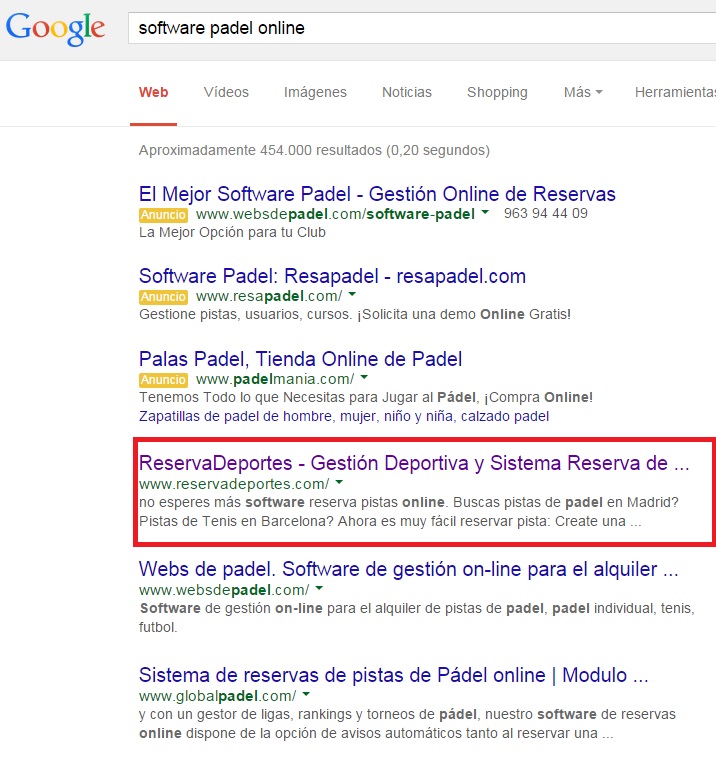The width and height of the screenshot is (716, 769).
Task: Expand the Más dropdown menu
Action: [582, 92]
